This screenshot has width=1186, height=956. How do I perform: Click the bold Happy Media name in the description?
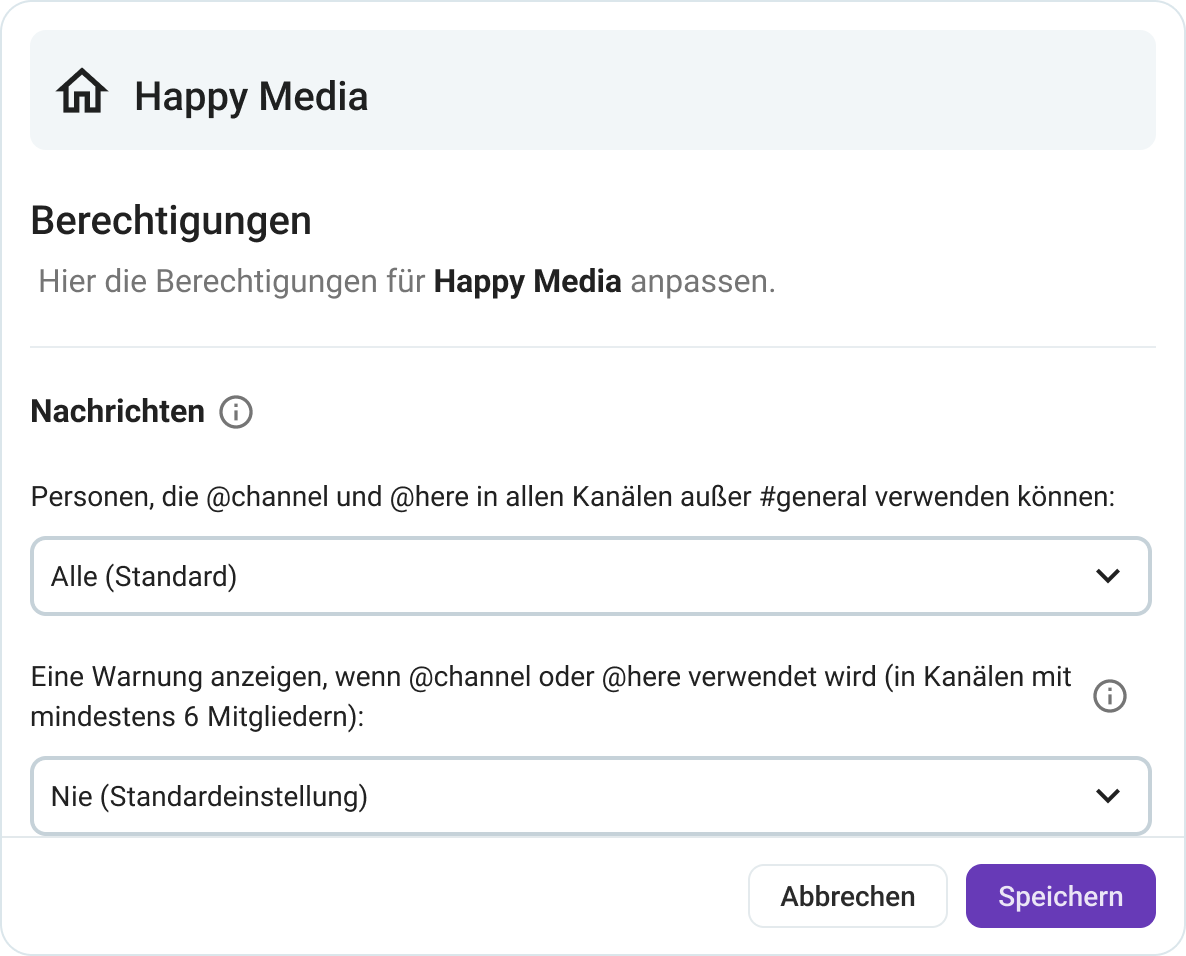tap(527, 282)
